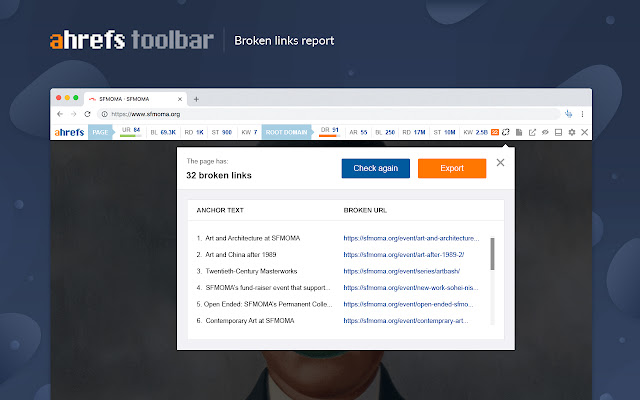Click the DR 91 domain rating metric
640x400 pixels.
(329, 131)
